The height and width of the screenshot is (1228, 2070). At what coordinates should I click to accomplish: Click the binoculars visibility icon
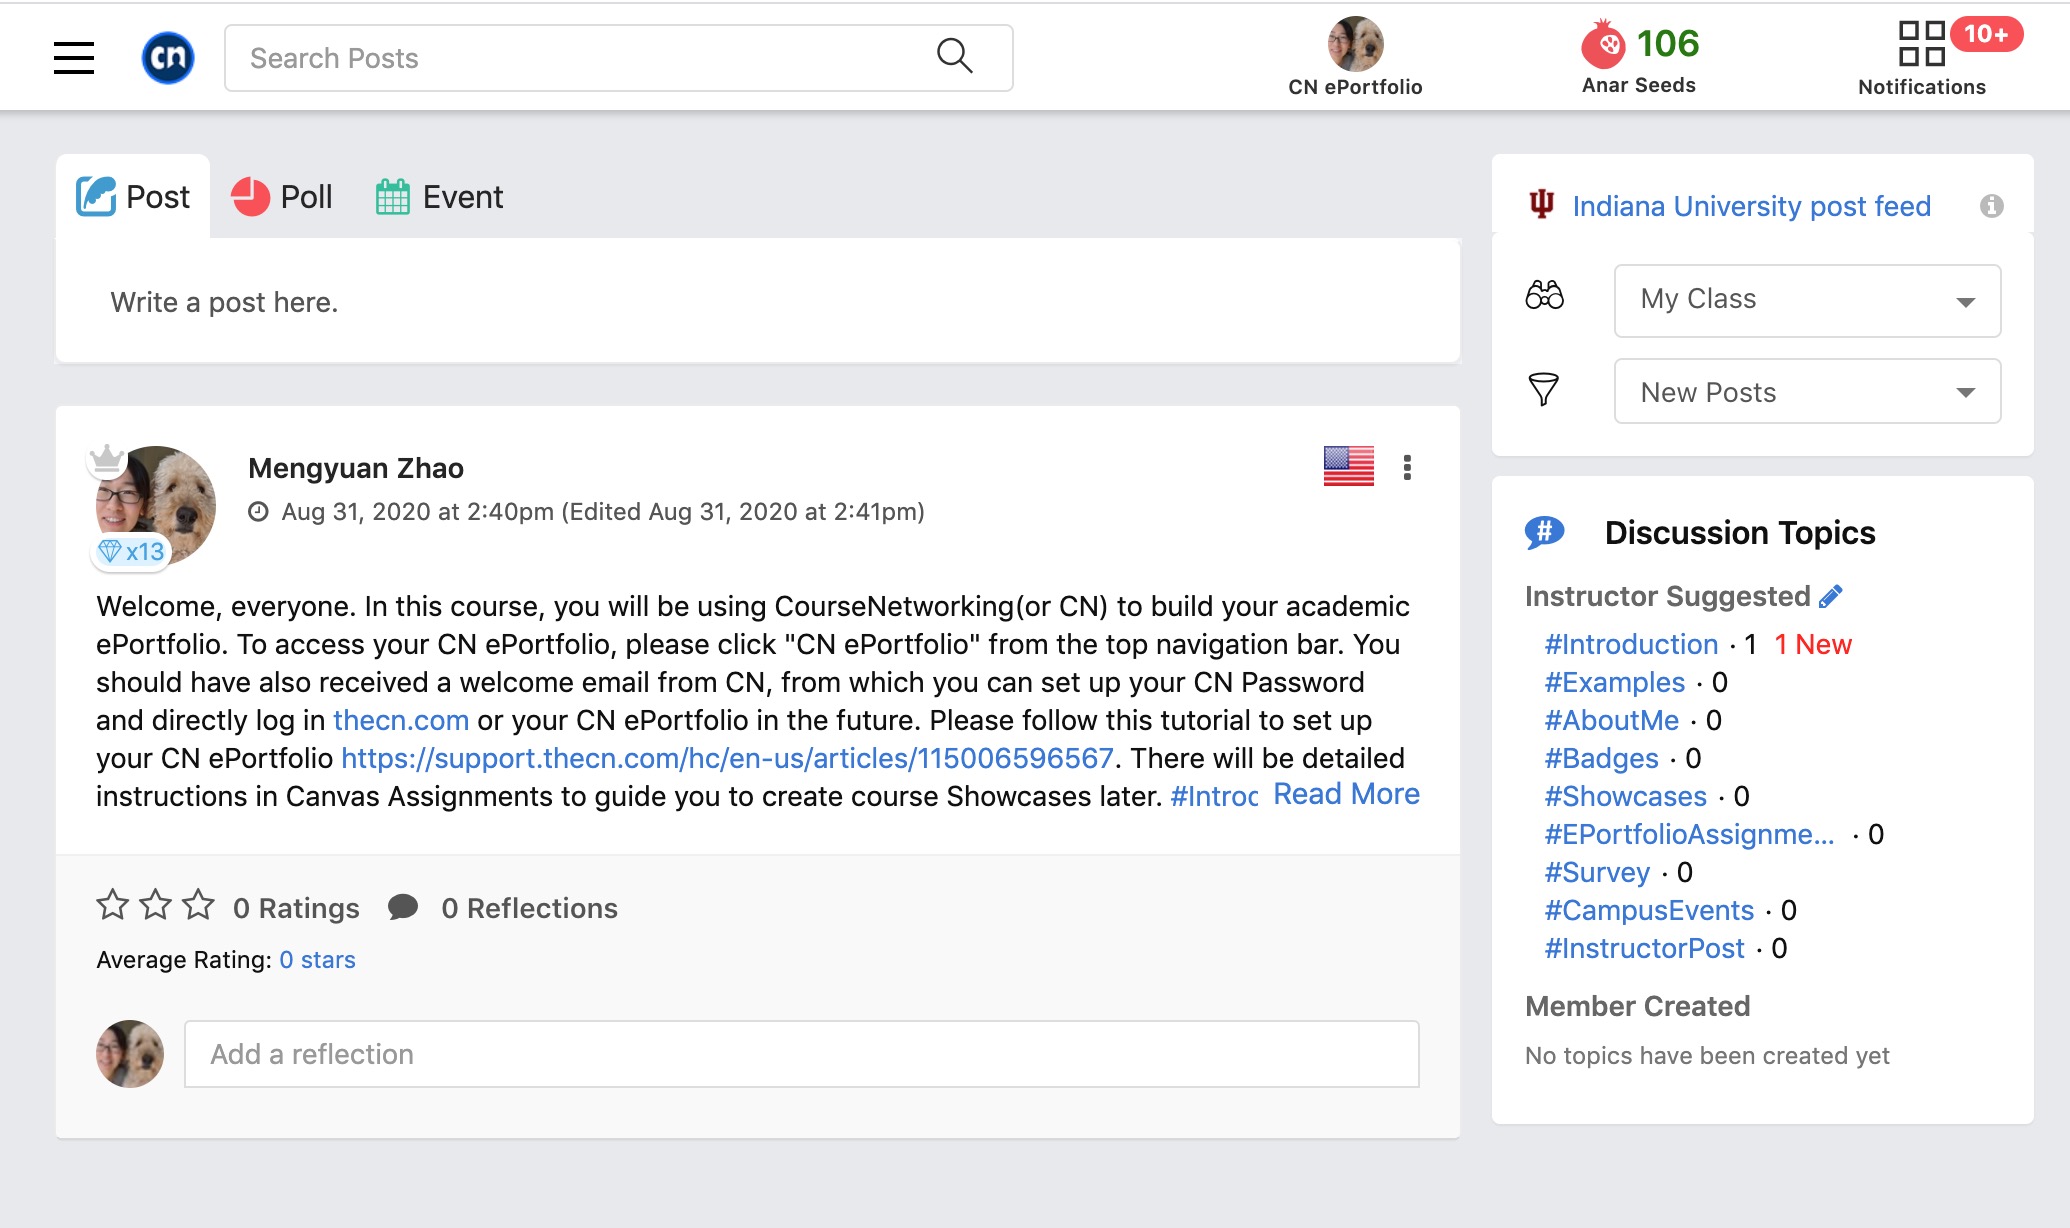pyautogui.click(x=1544, y=295)
